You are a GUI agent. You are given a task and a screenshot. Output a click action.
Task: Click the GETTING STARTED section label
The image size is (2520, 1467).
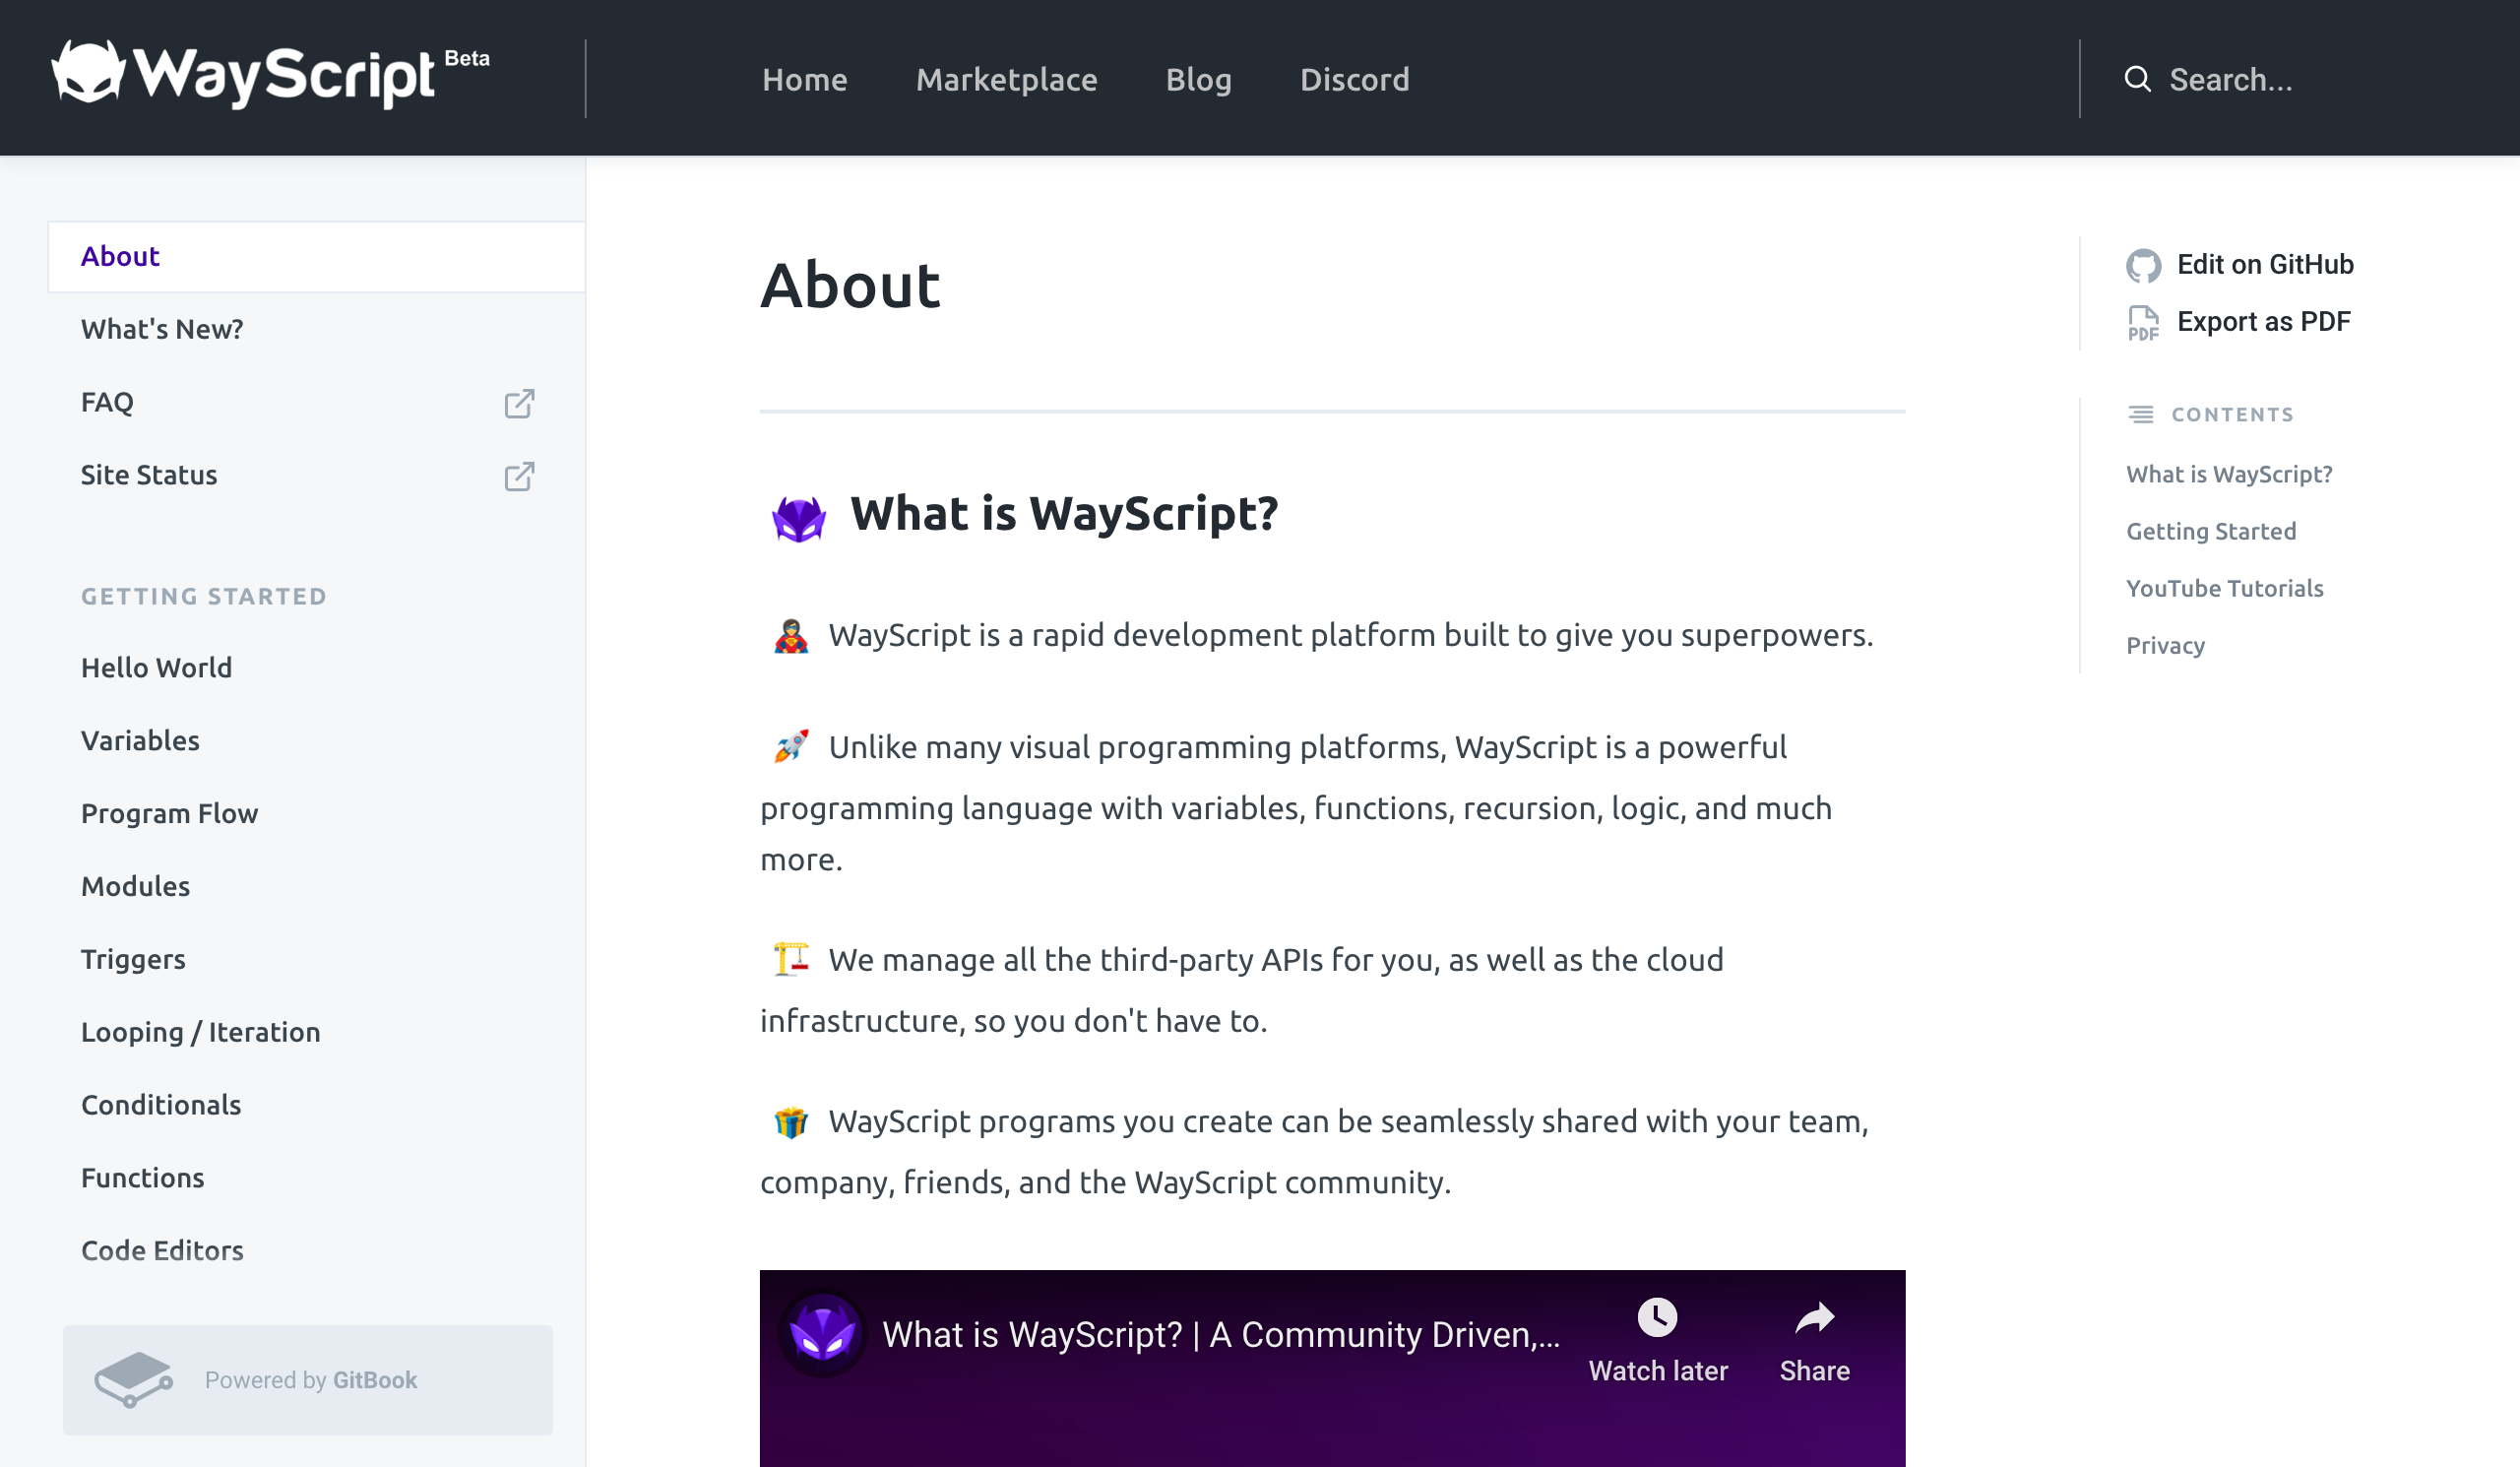[x=204, y=597]
